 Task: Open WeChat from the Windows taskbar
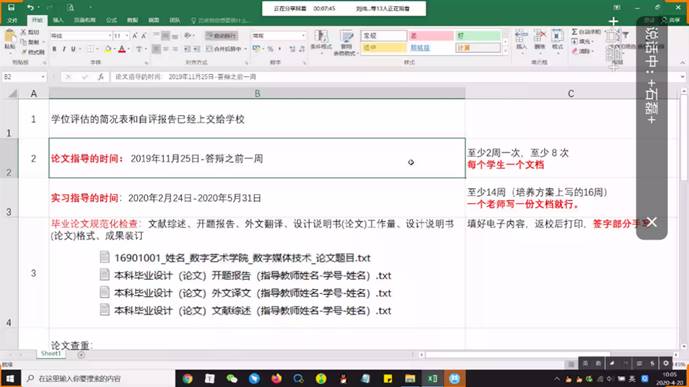232,378
